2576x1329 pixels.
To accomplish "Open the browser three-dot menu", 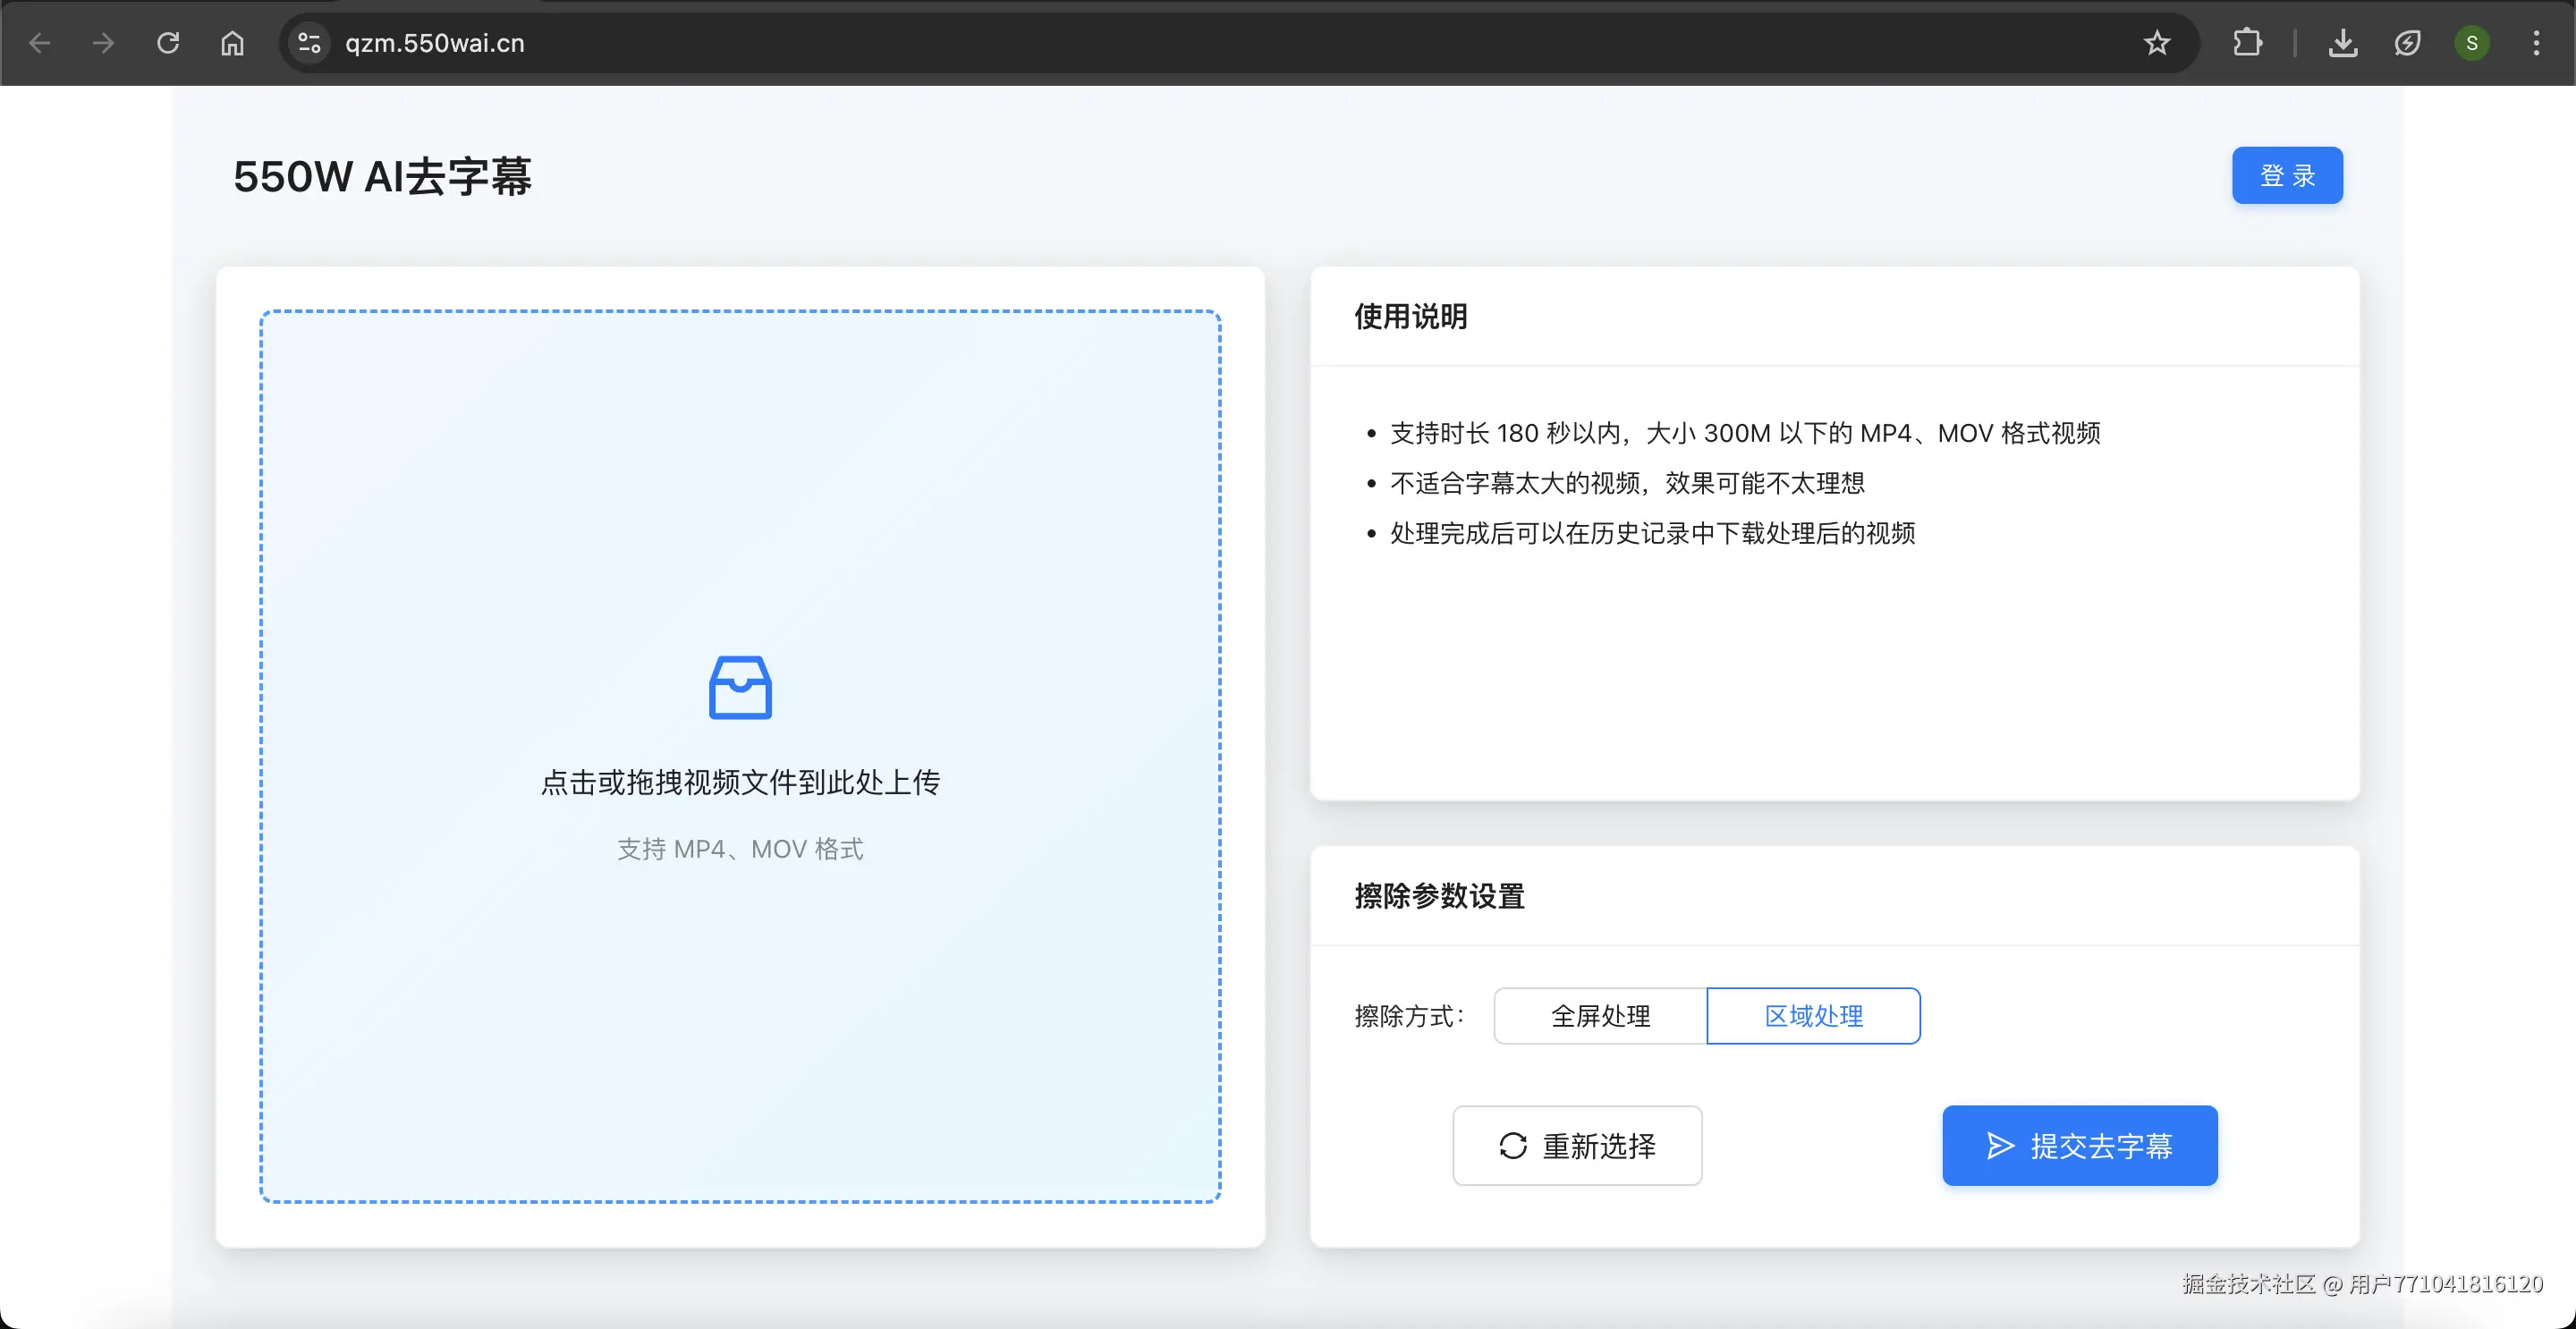I will pyautogui.click(x=2536, y=43).
